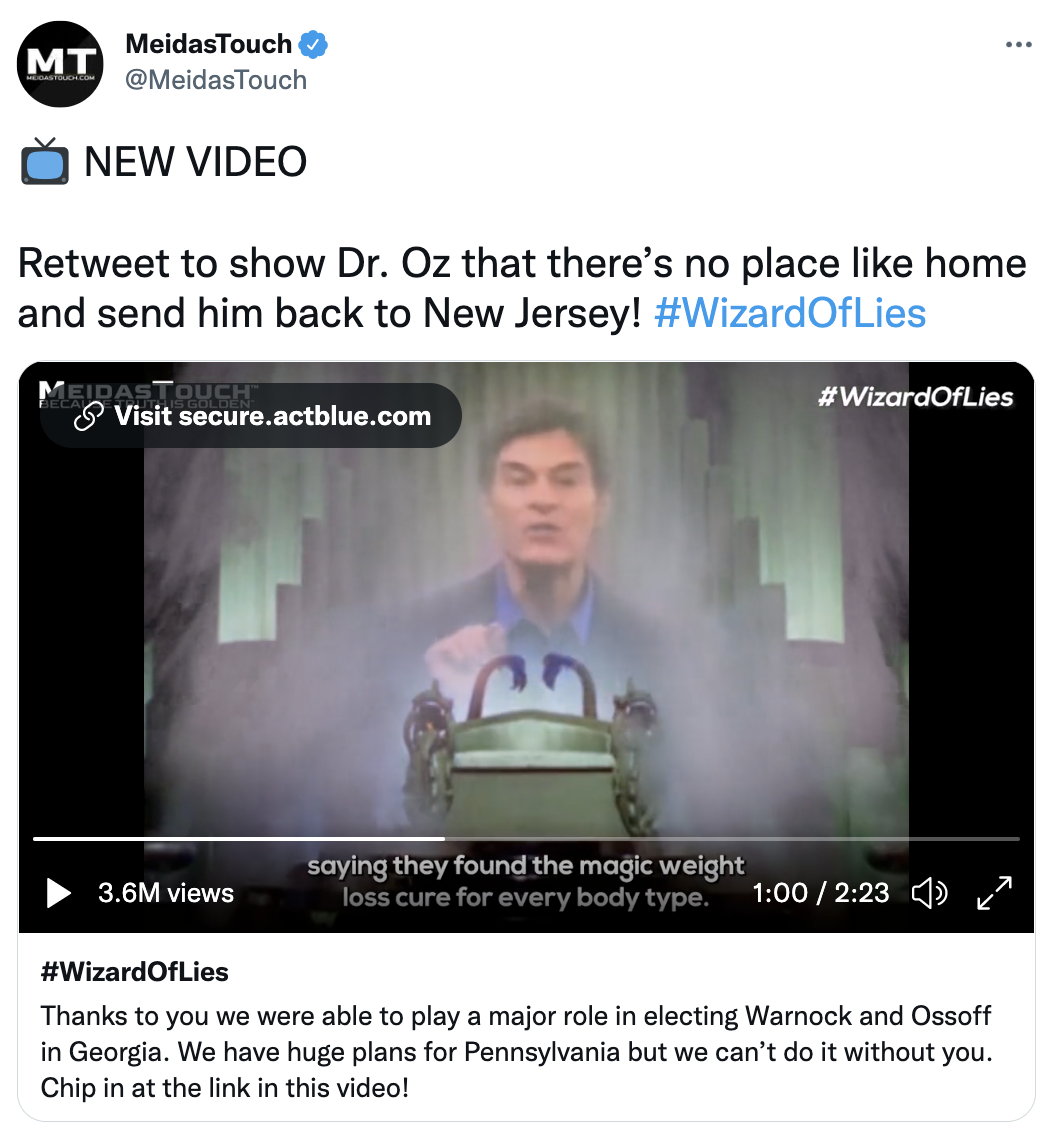Open the @MeidasTouch handle link

click(x=216, y=80)
